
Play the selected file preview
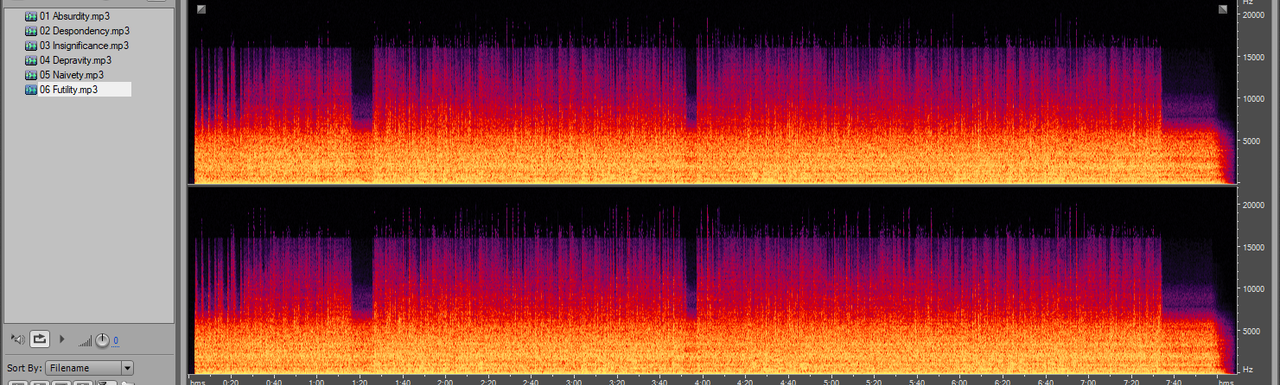pos(63,340)
